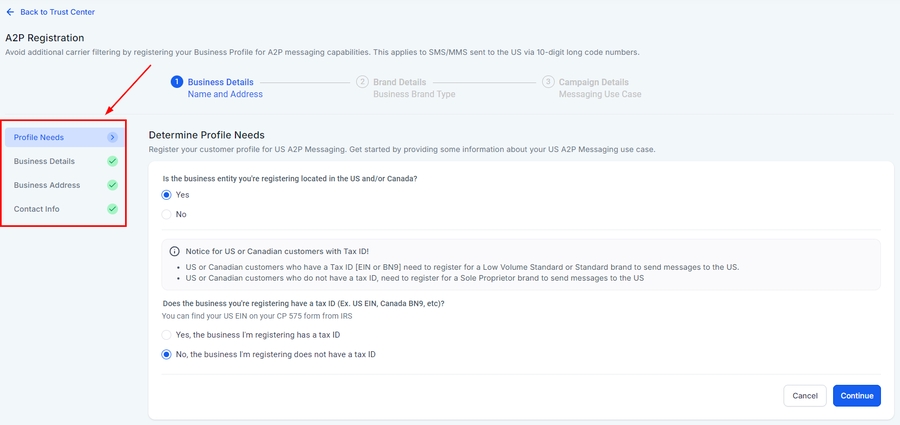
Task: Open Profile Needs sidebar item
Action: click(40, 137)
